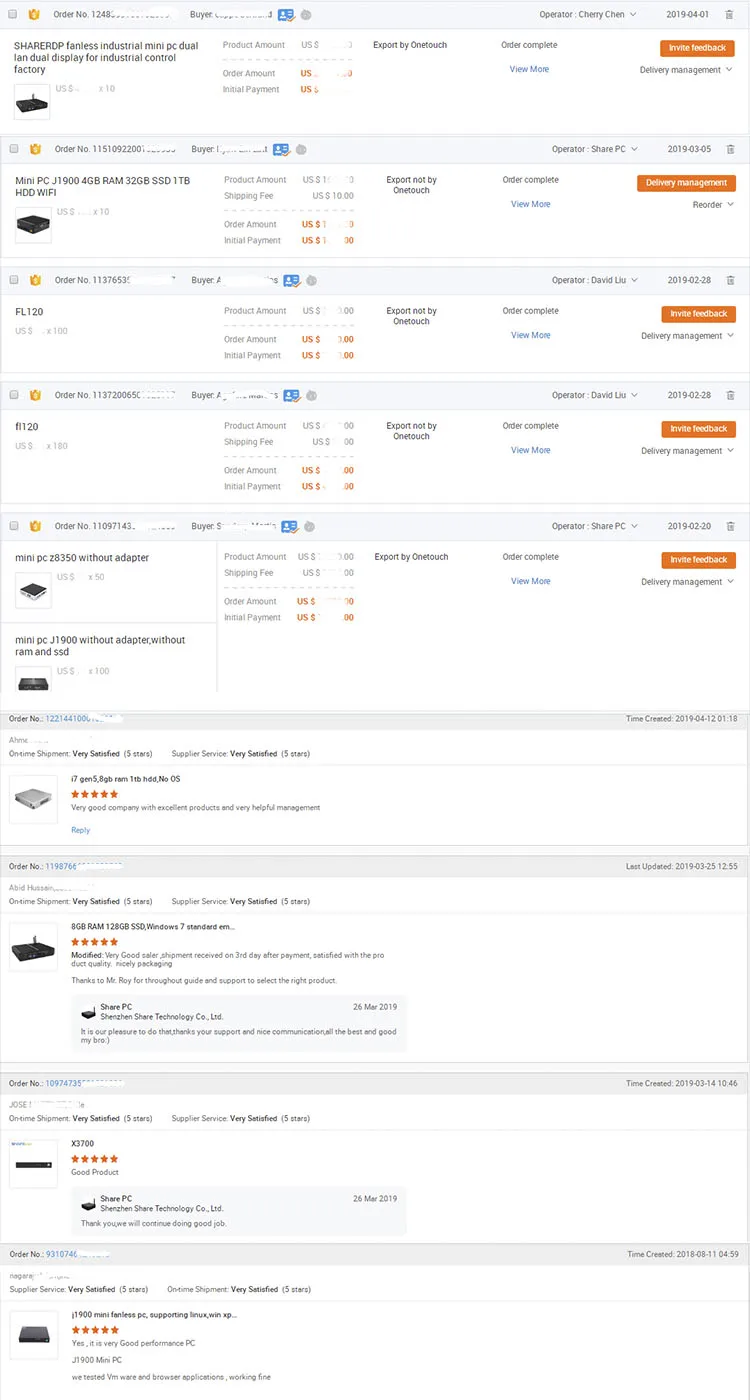750x1400 pixels.
Task: Click Invite feedback on fl120 x 180 order
Action: 698,429
